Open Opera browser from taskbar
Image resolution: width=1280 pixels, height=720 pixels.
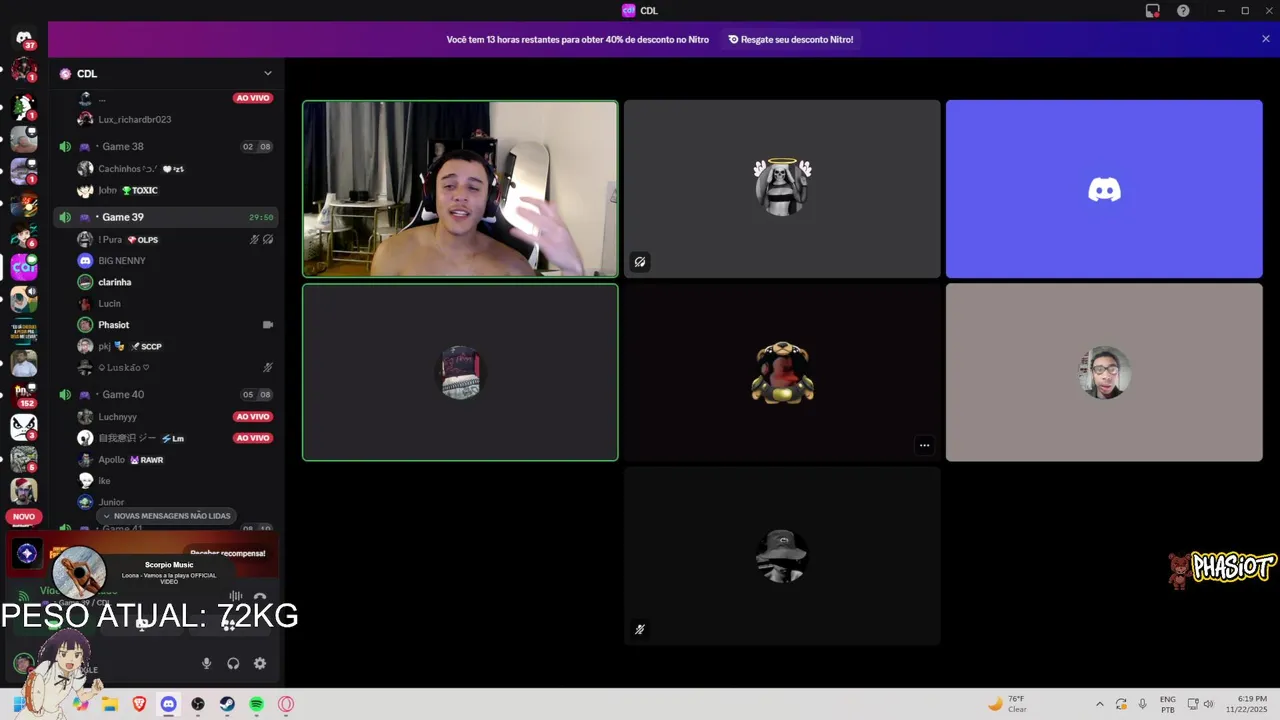click(286, 704)
